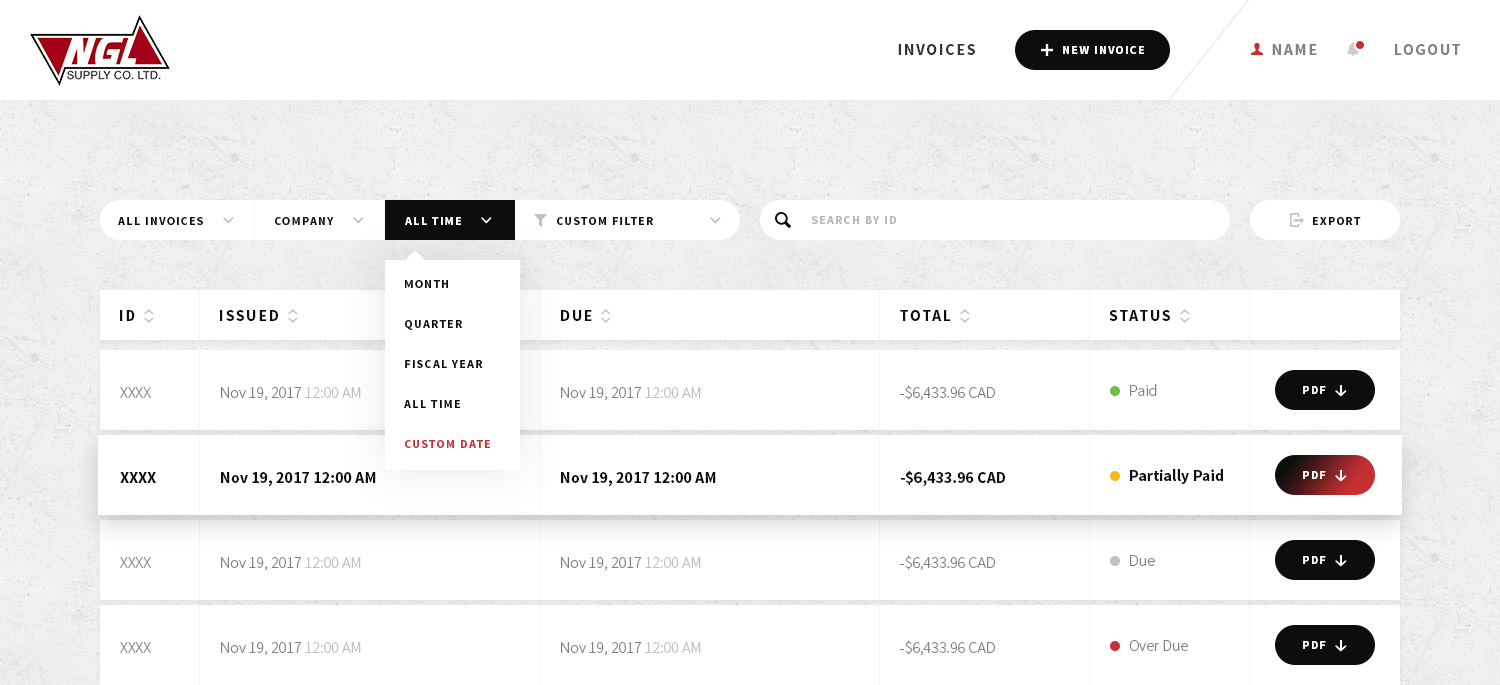1500x685 pixels.
Task: Click the Due column sort arrows
Action: [x=606, y=316]
